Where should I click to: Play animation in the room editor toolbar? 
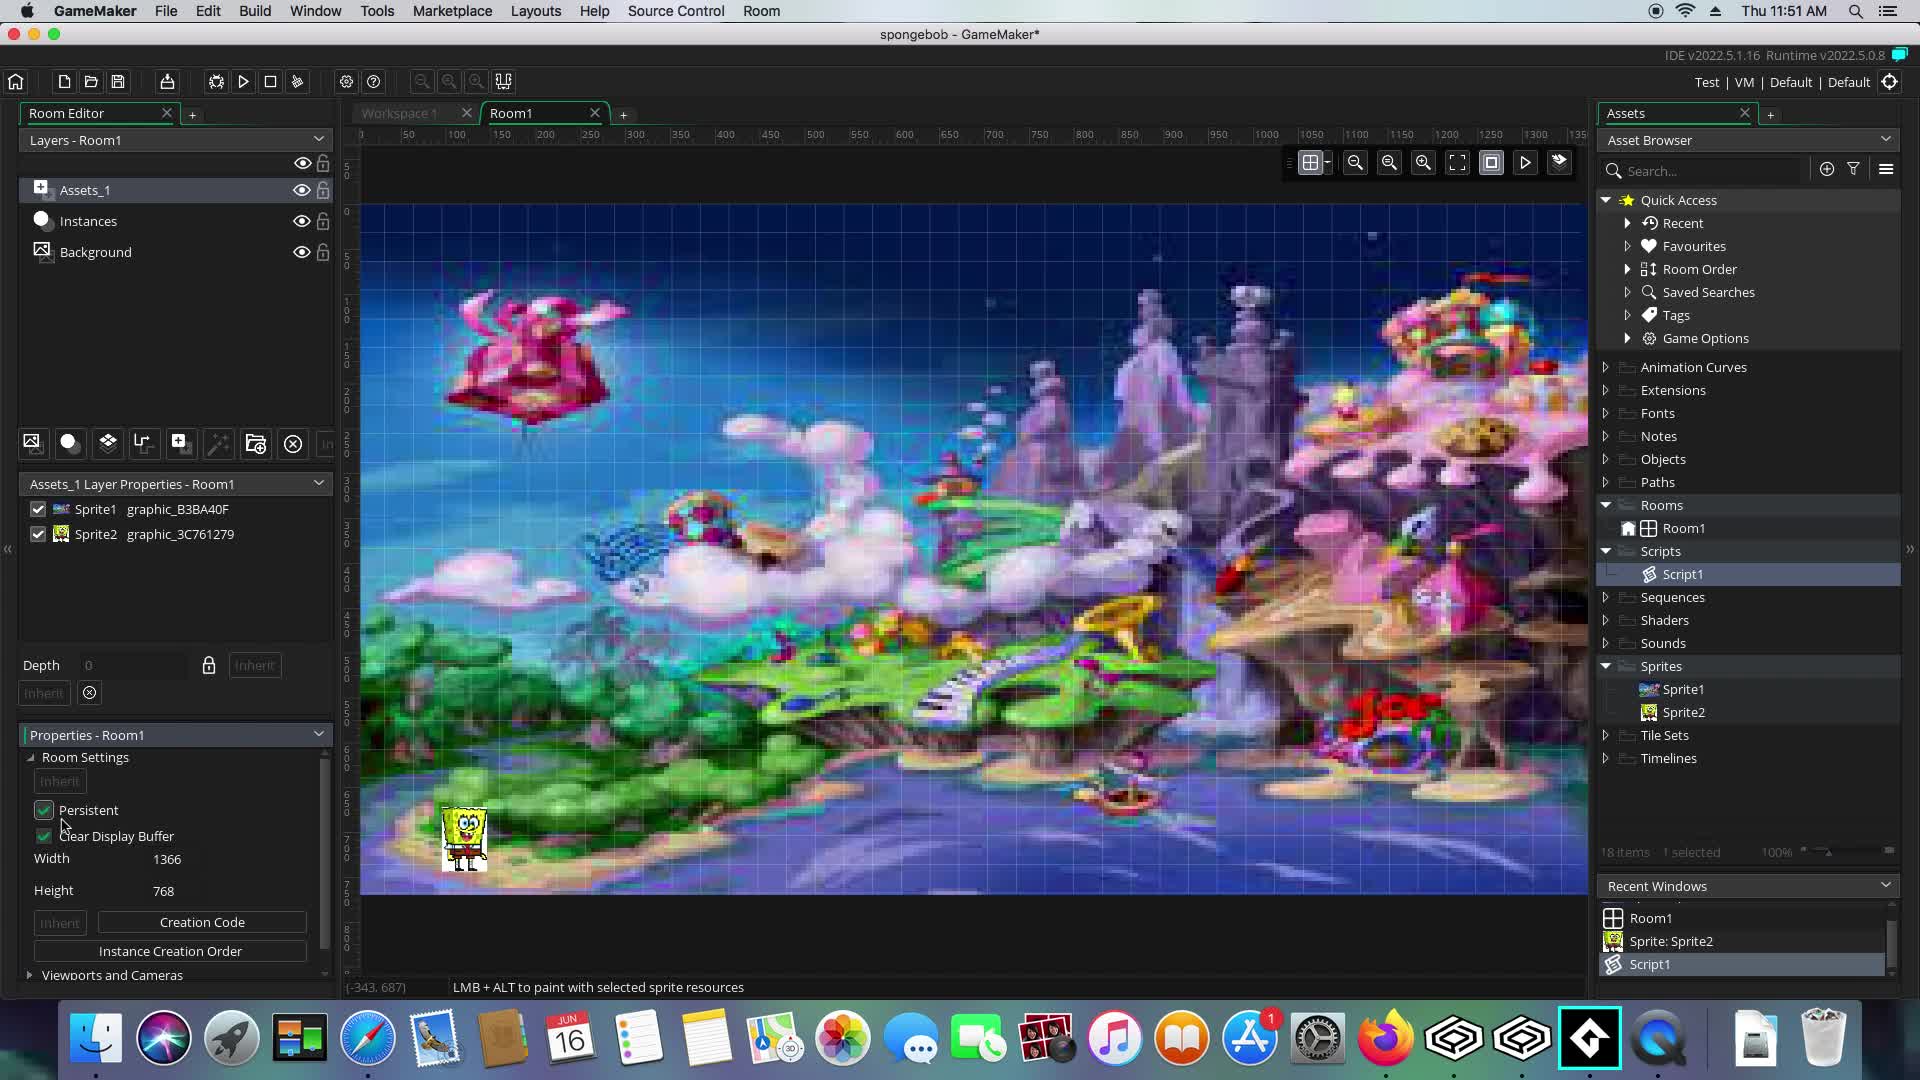click(1525, 162)
